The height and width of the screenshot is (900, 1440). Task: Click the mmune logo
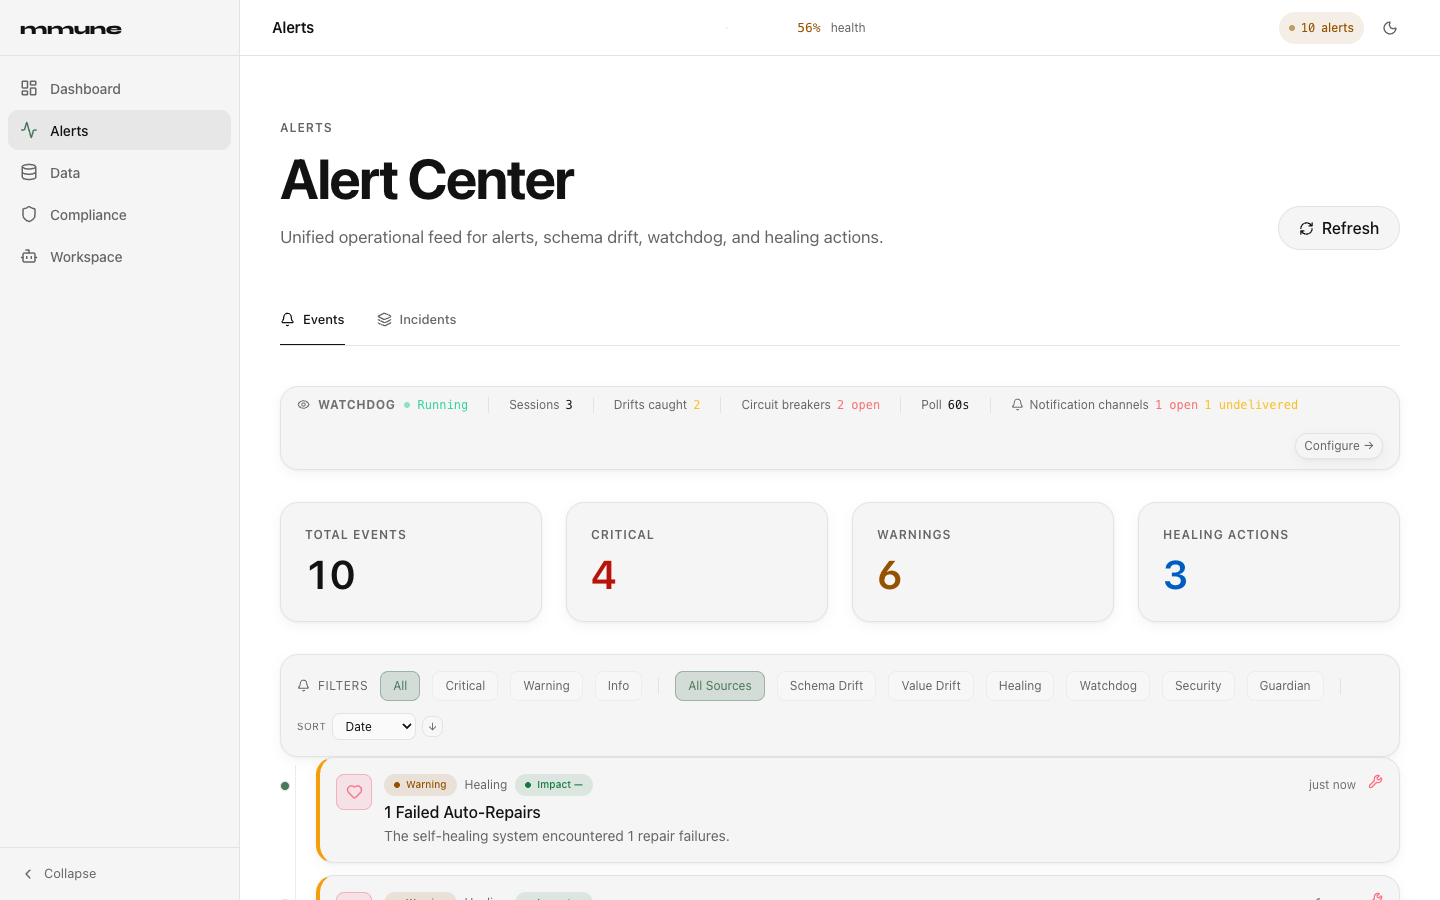click(x=71, y=29)
